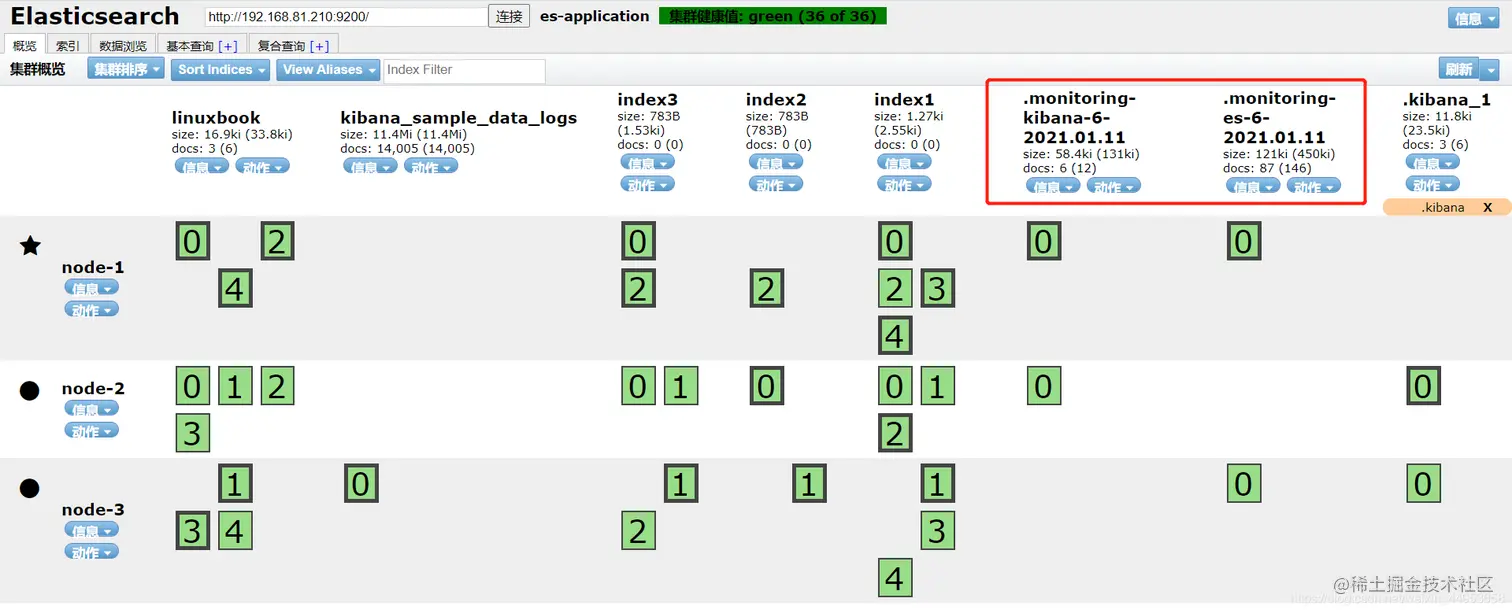Add a new 基本查询 tab with [+]
The width and height of the screenshot is (1512, 613).
coord(228,46)
